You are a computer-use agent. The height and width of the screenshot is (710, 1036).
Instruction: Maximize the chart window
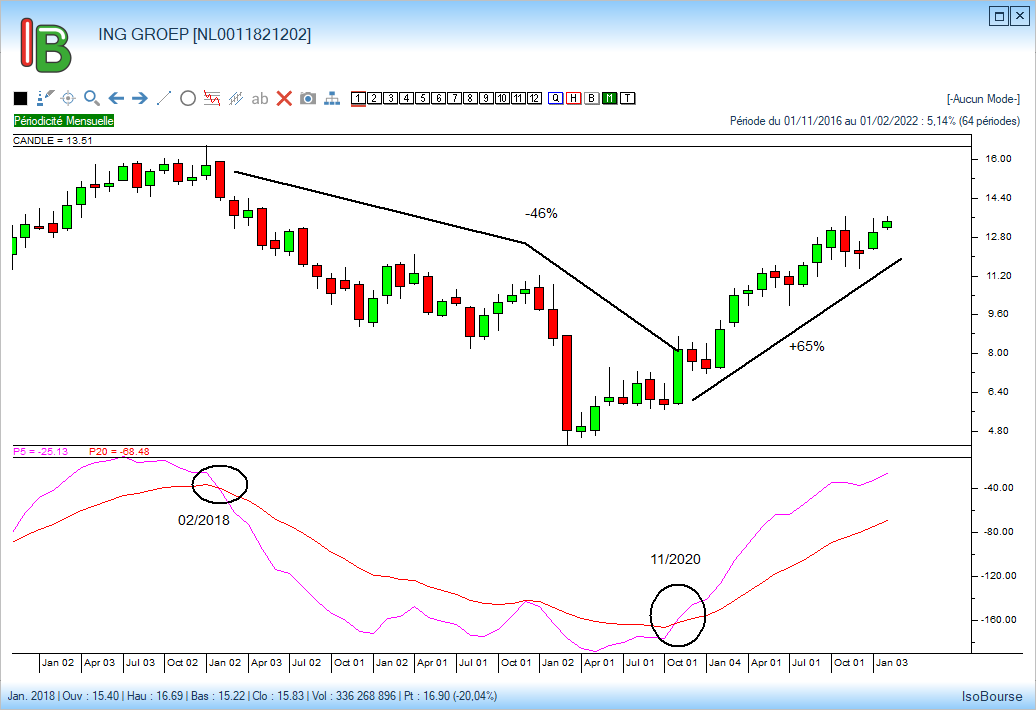point(999,16)
